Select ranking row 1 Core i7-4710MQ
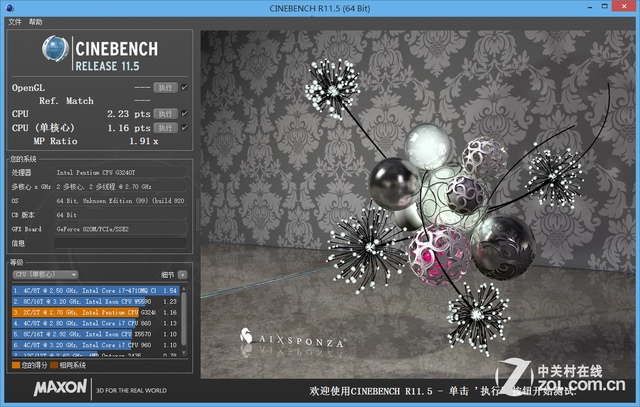The width and height of the screenshot is (640, 407). (96, 291)
